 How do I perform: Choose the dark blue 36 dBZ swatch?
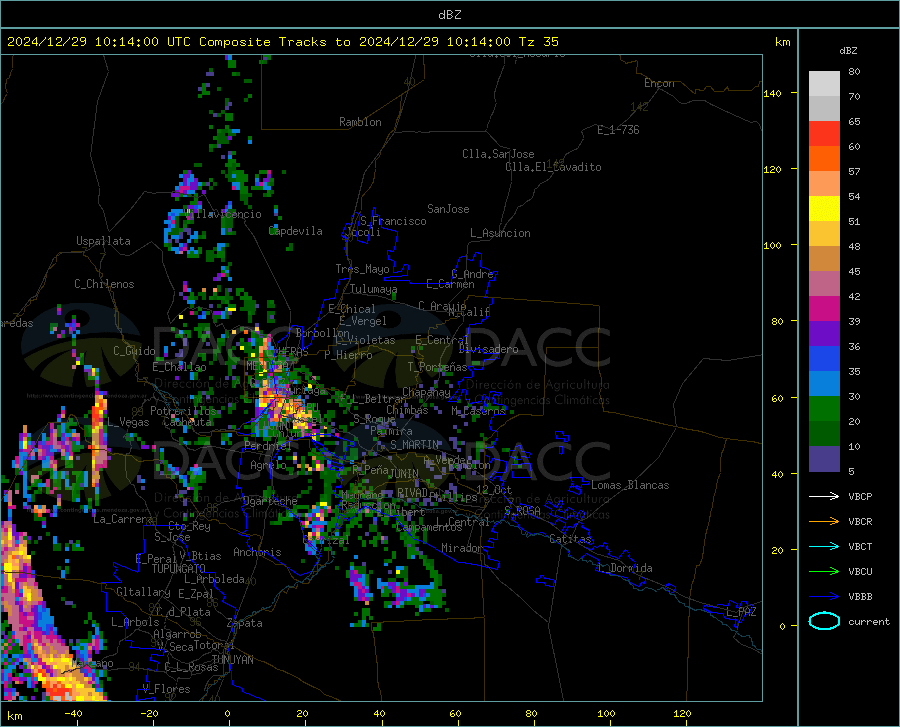coord(824,359)
